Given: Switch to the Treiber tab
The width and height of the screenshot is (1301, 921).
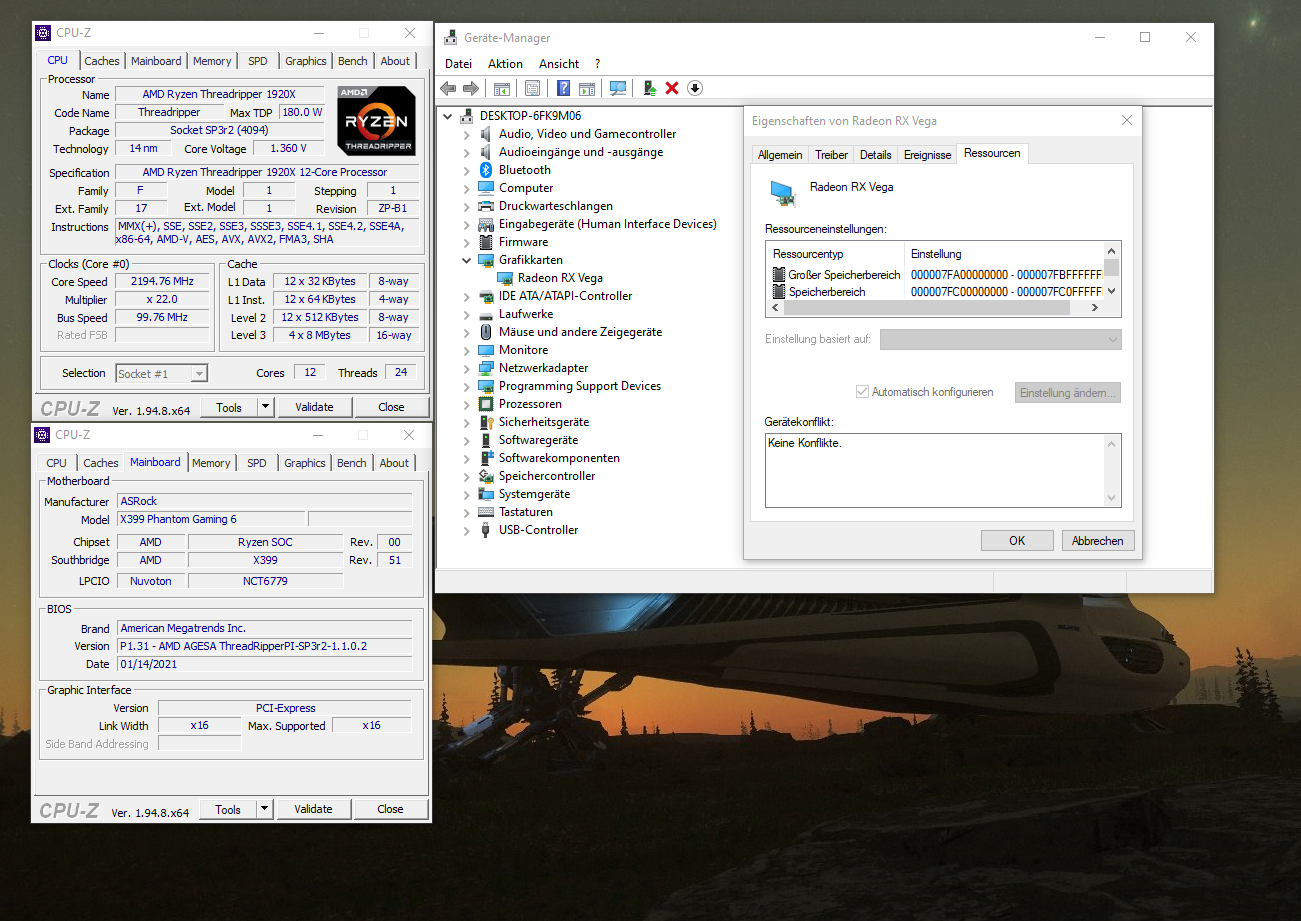Looking at the screenshot, I should 831,155.
